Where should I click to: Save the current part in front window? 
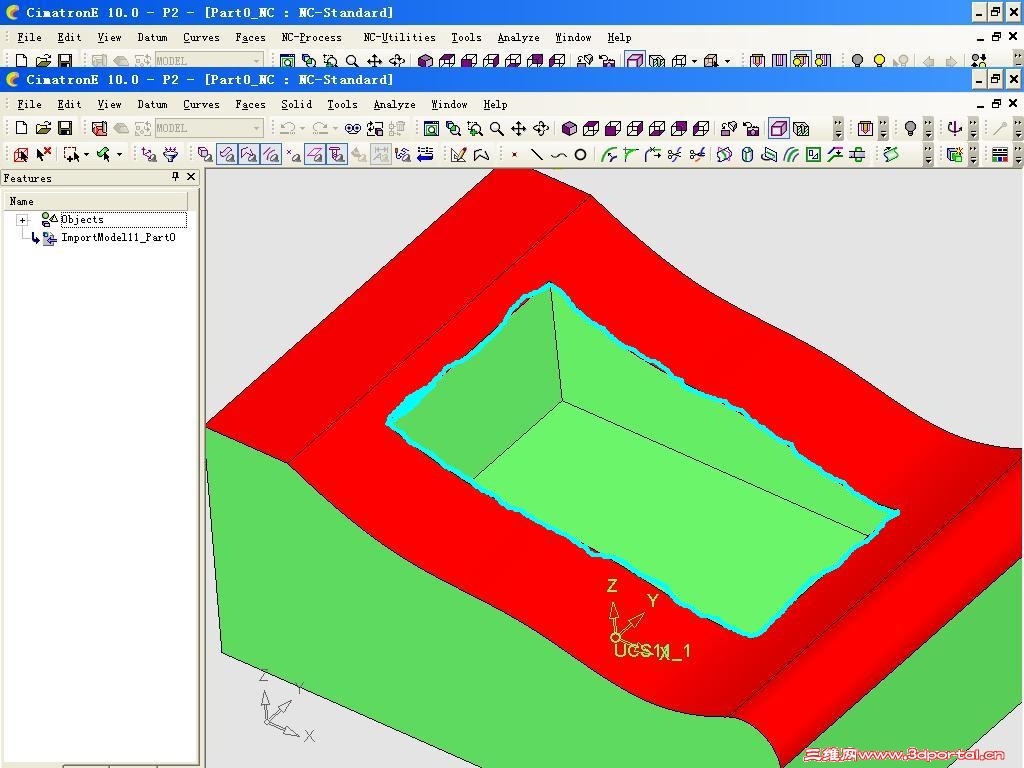coord(65,128)
